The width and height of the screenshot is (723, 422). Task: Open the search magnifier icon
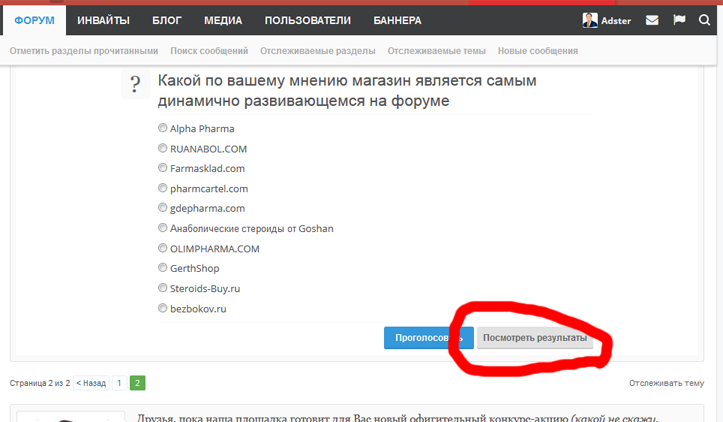point(704,20)
